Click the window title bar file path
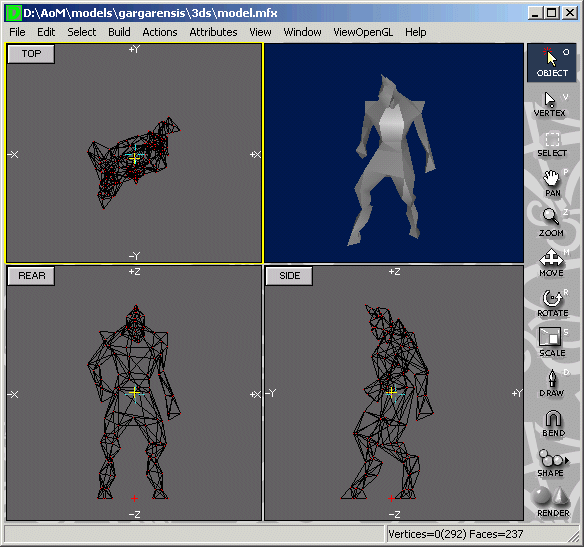 coord(150,13)
